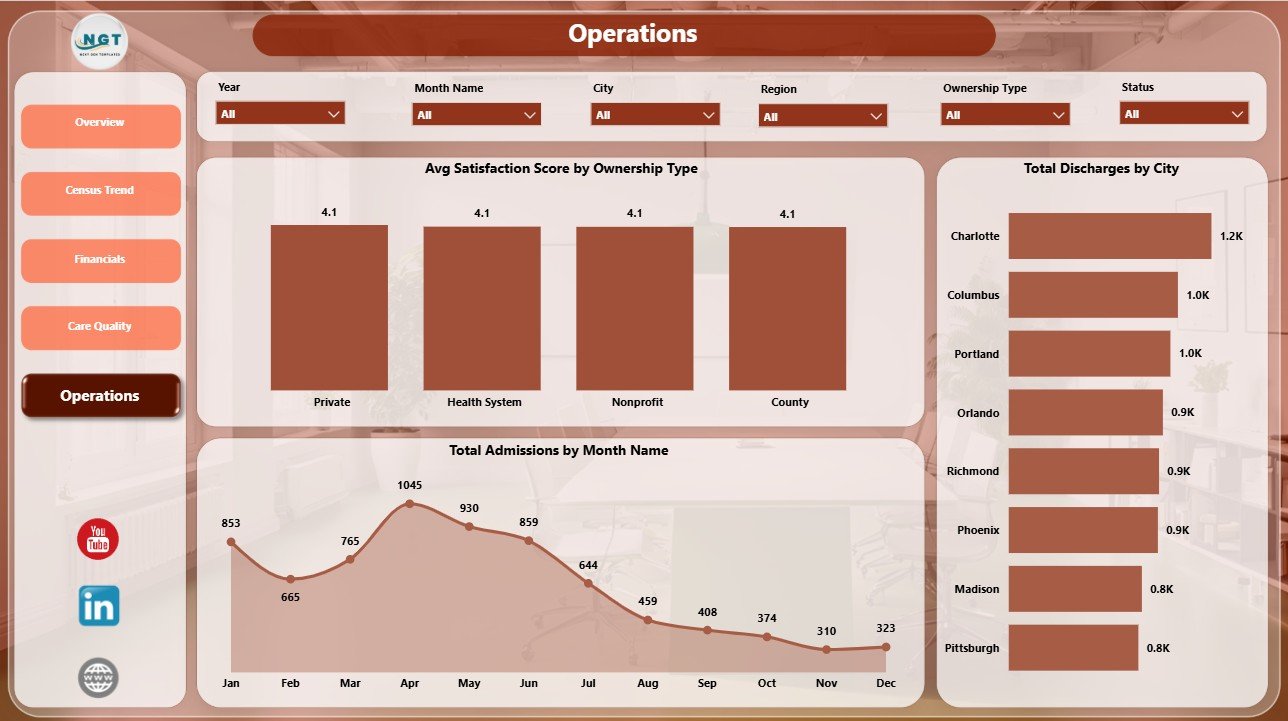
Task: Click the 644 value label above Jul
Action: [x=588, y=565]
